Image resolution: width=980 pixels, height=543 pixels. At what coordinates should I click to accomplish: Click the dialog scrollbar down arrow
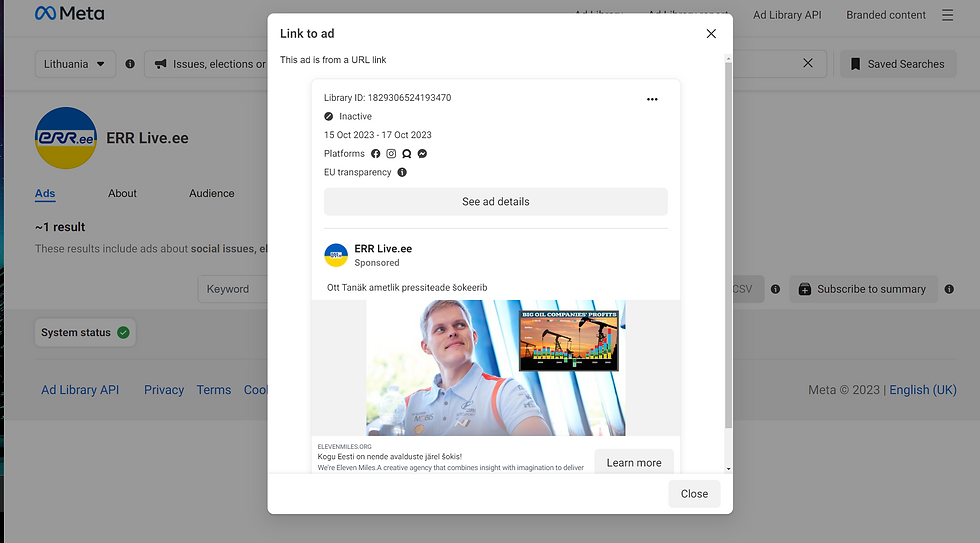[x=728, y=469]
